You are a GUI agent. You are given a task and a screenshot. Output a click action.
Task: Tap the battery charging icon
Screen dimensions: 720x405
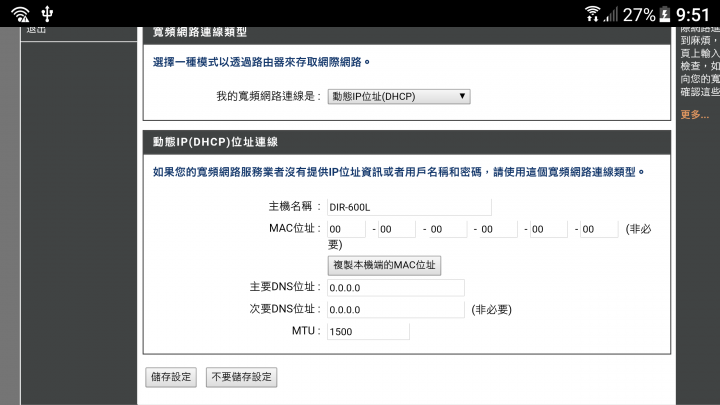[x=665, y=15]
